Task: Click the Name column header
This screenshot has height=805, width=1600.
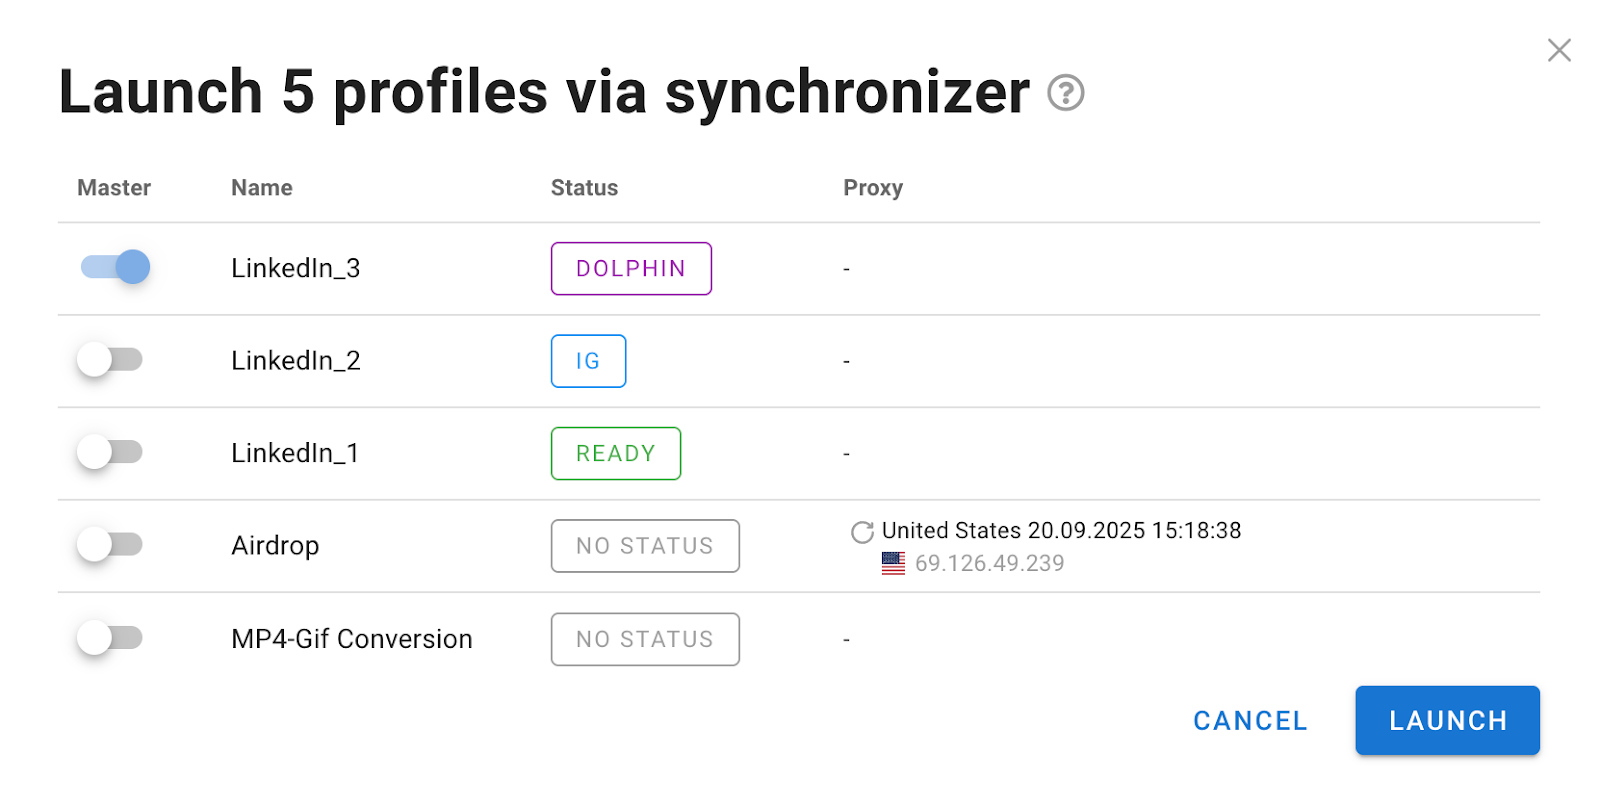Action: point(262,188)
